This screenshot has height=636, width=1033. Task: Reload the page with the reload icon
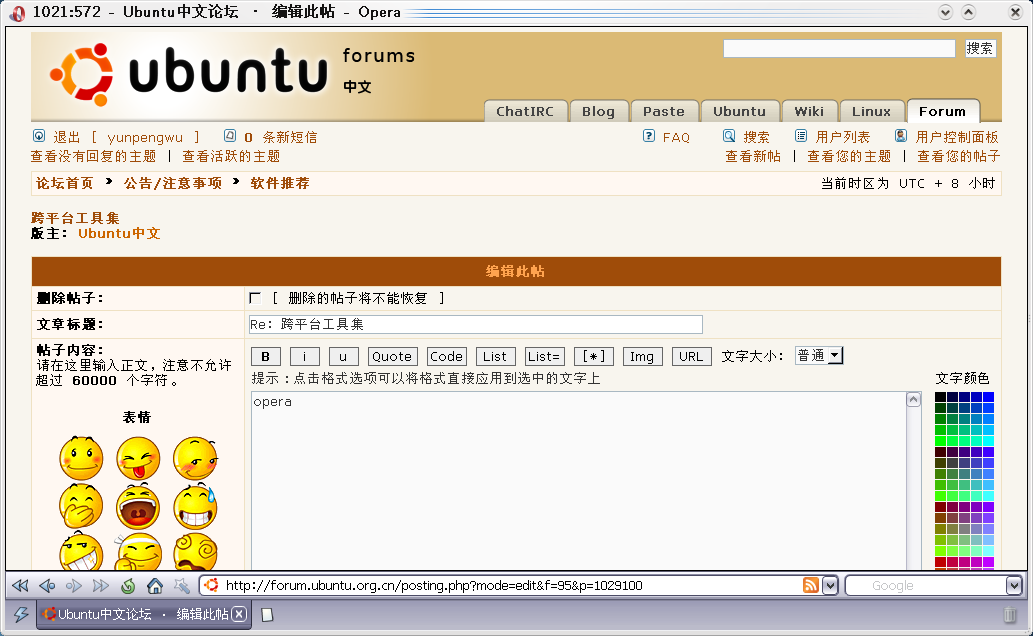[128, 585]
